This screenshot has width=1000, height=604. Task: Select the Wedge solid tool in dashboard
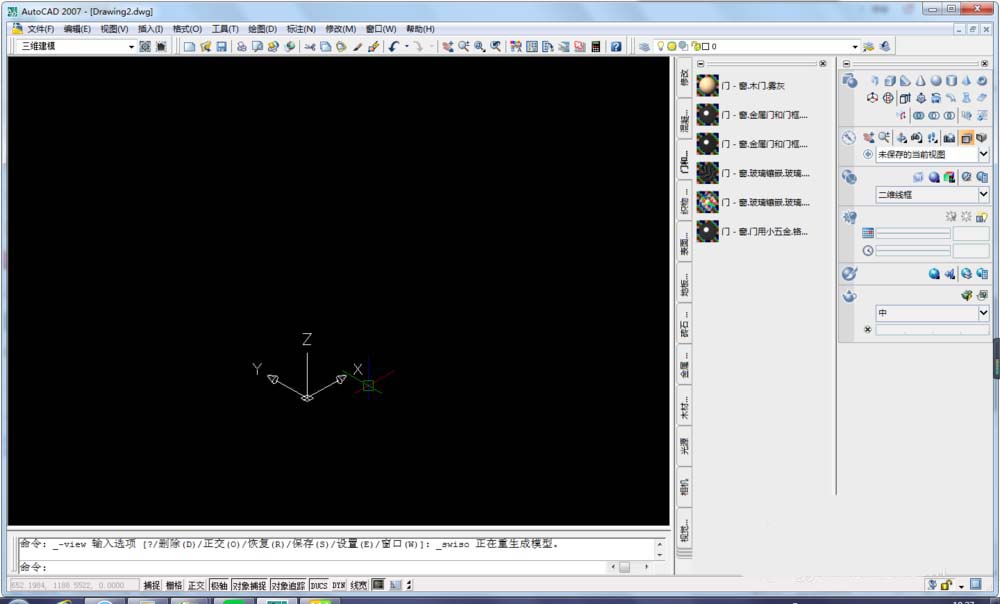coord(905,81)
